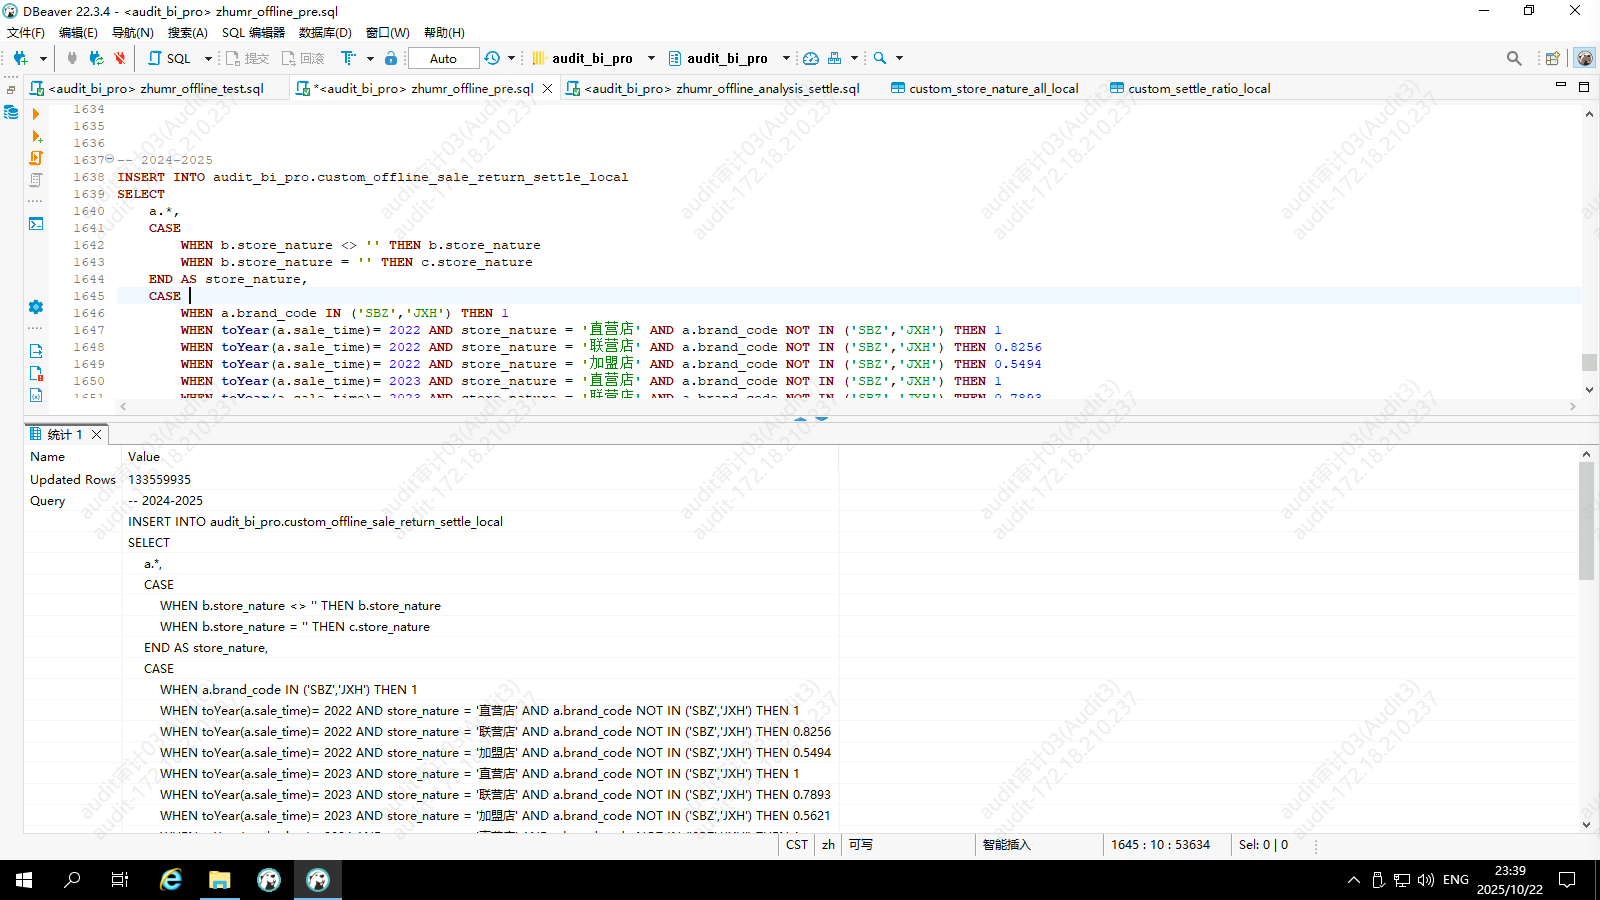Toggle the lock icon beside Auto commit mode
Screen dimensions: 1600x900
coord(391,58)
